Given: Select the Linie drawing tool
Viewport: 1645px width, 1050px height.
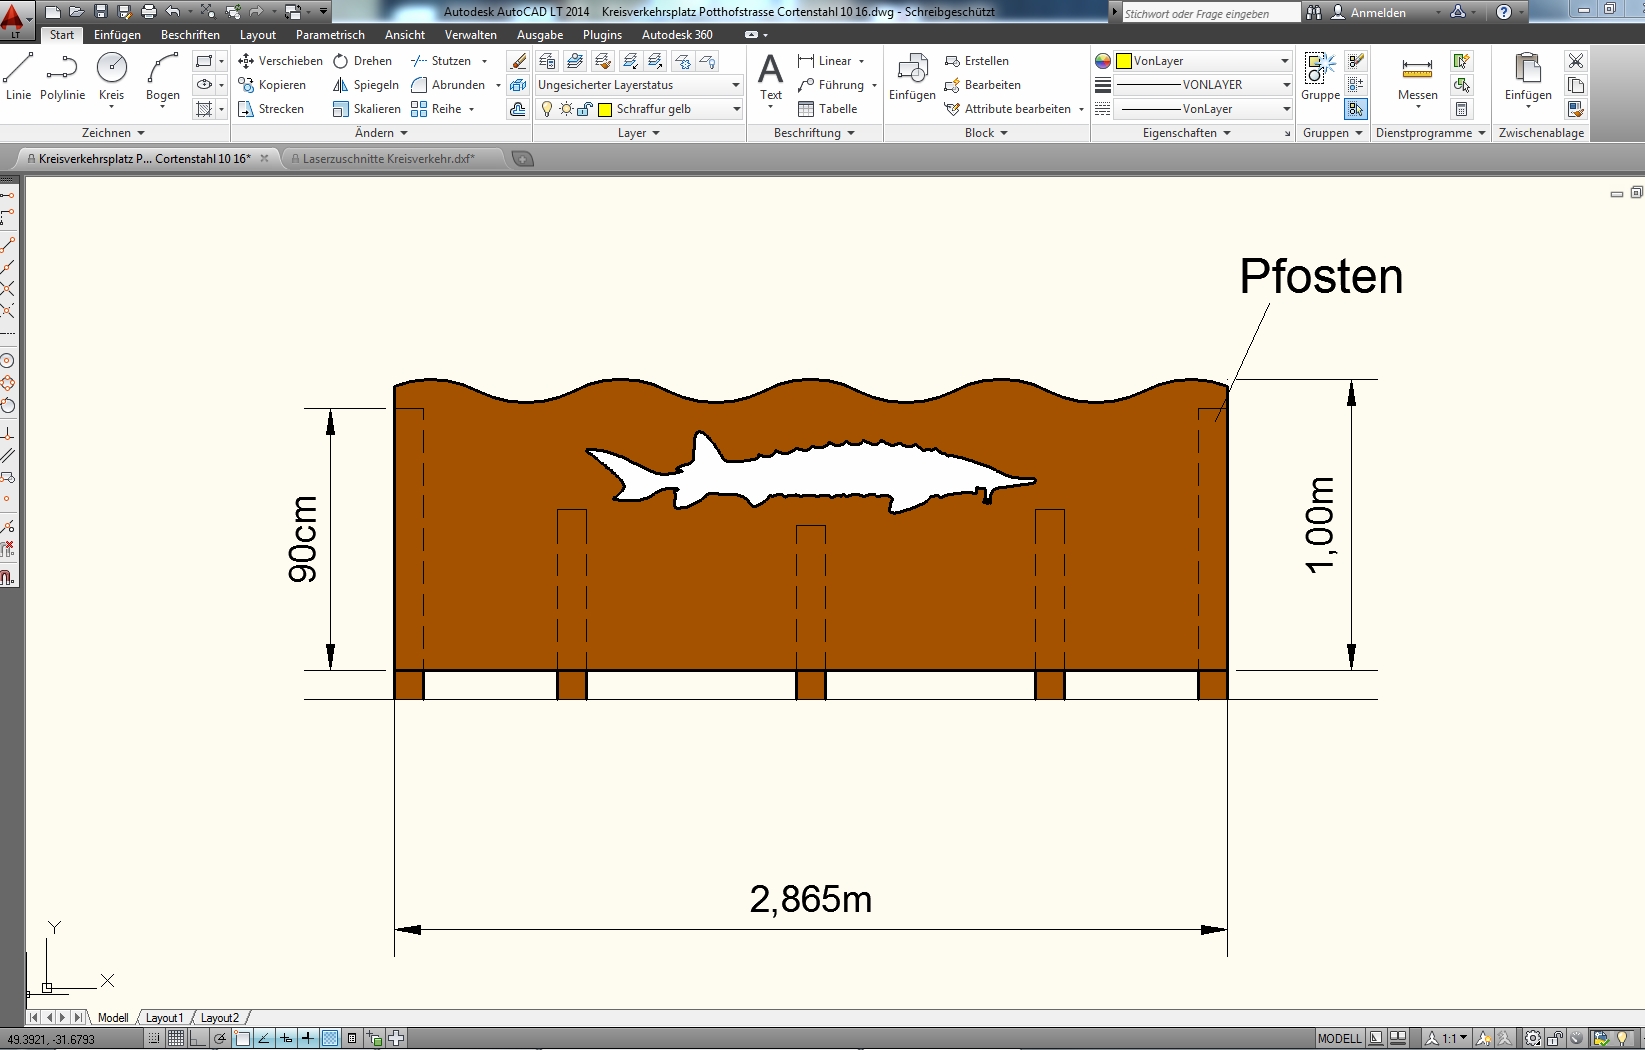Looking at the screenshot, I should point(18,77).
